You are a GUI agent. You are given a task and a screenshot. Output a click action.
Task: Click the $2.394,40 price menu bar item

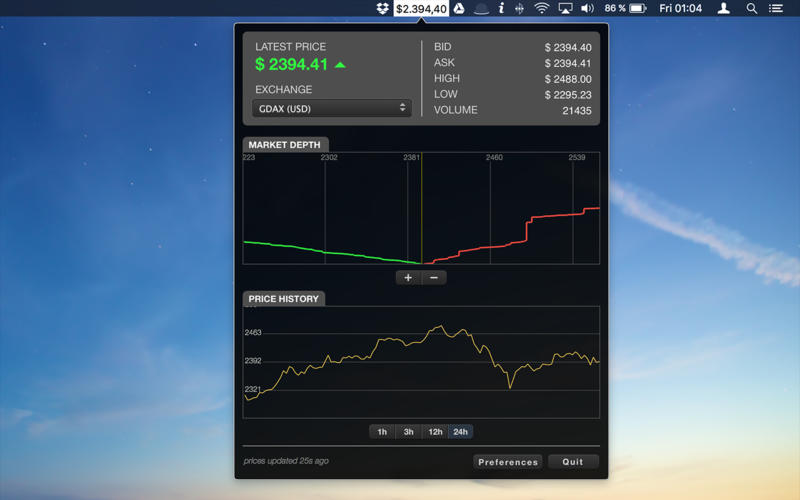click(421, 9)
